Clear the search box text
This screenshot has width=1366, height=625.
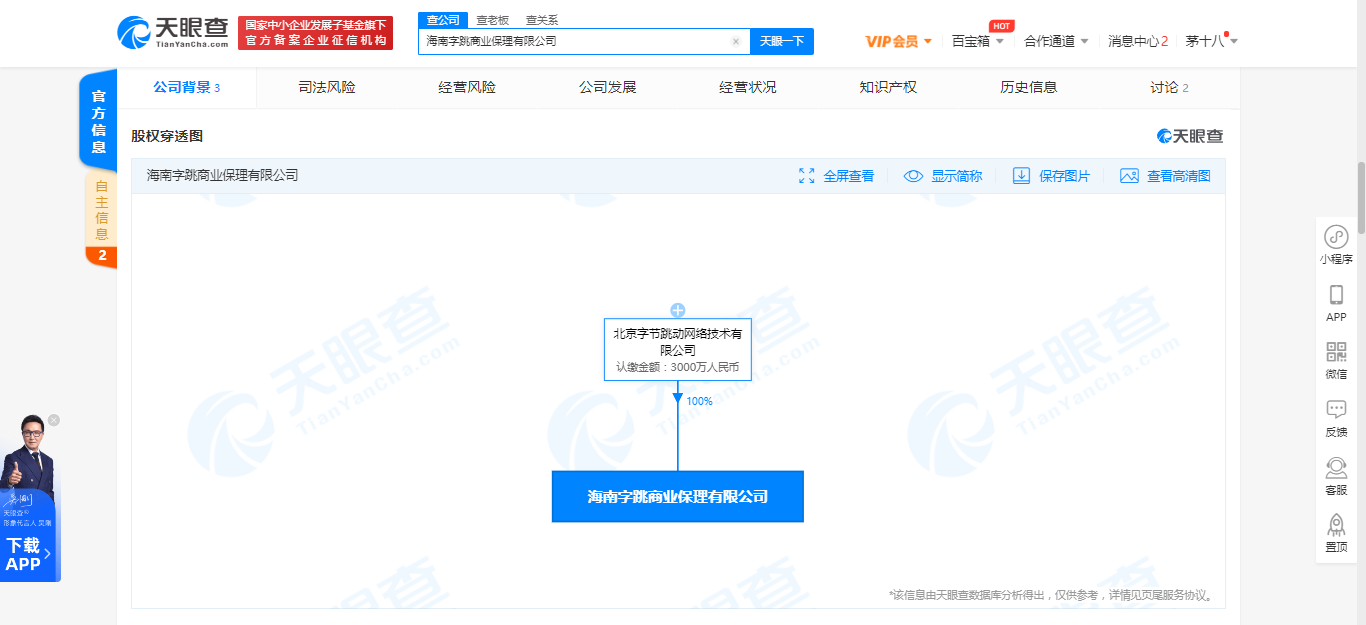click(736, 41)
